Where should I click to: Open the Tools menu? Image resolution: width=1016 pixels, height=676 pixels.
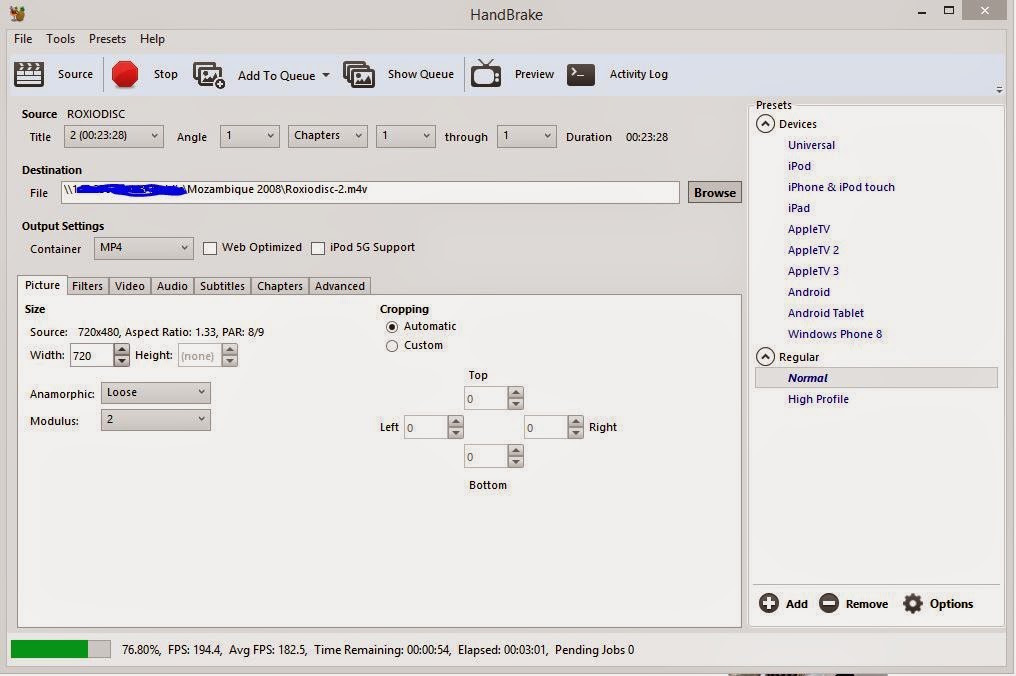[x=60, y=39]
